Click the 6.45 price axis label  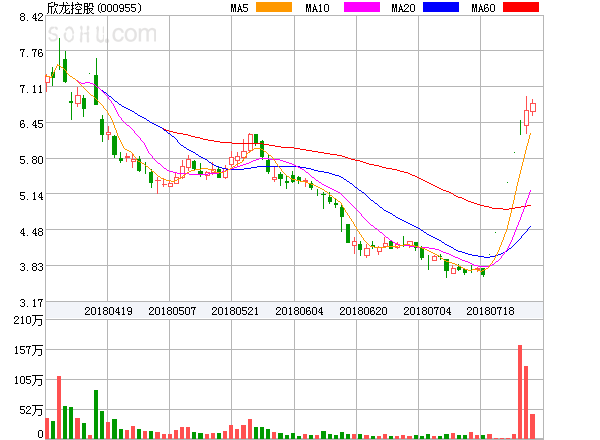31,124
